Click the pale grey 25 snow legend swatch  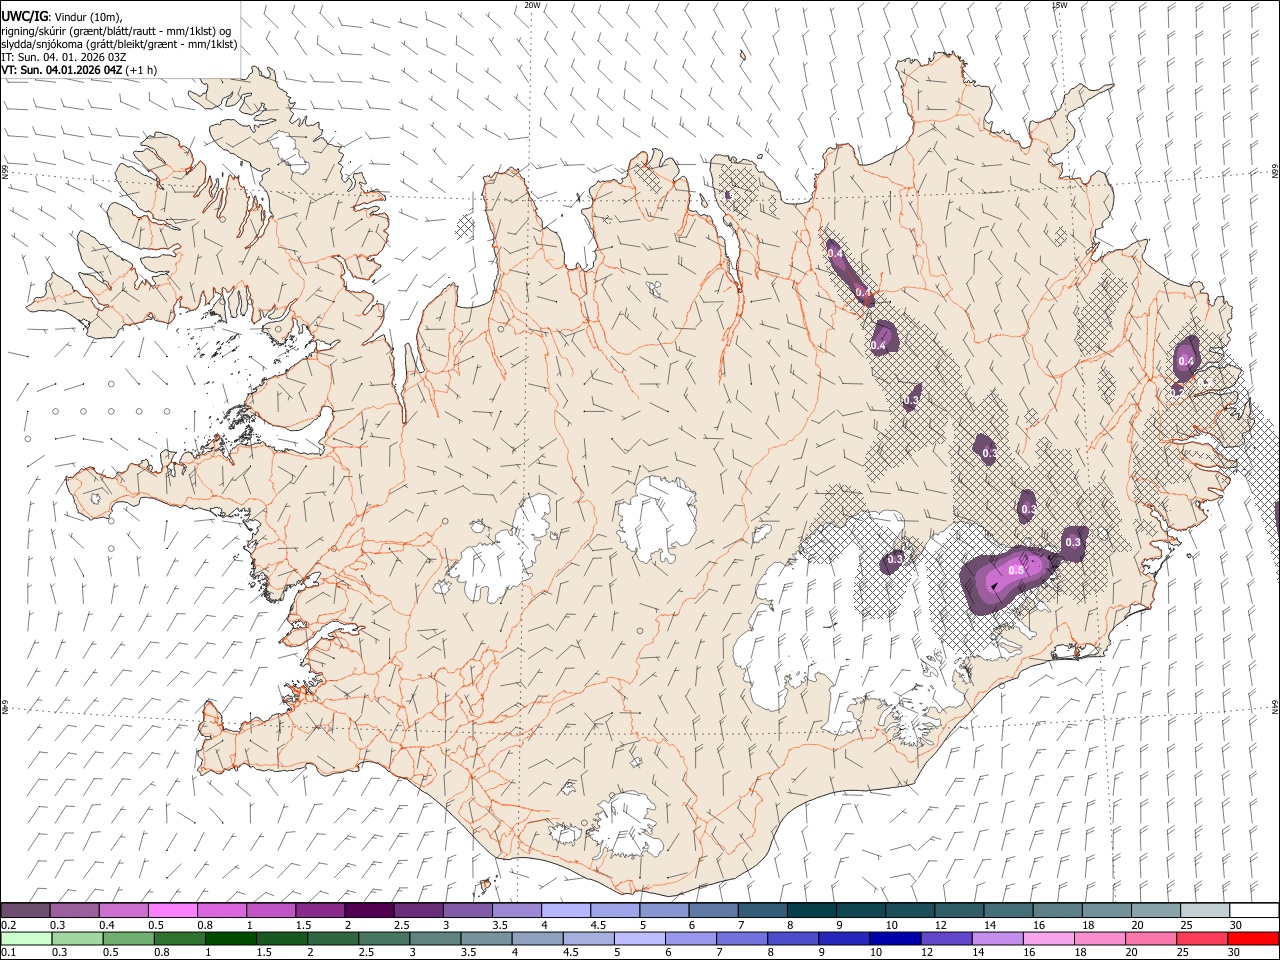[x=1205, y=911]
